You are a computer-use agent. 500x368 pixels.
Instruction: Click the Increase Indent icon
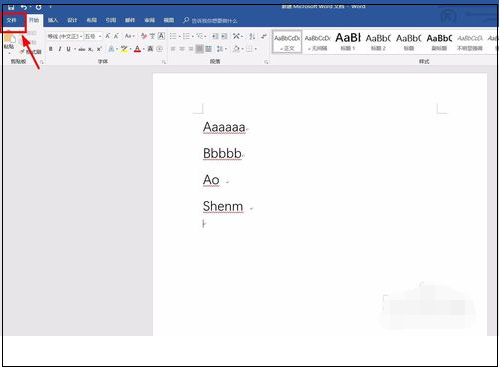(x=224, y=36)
